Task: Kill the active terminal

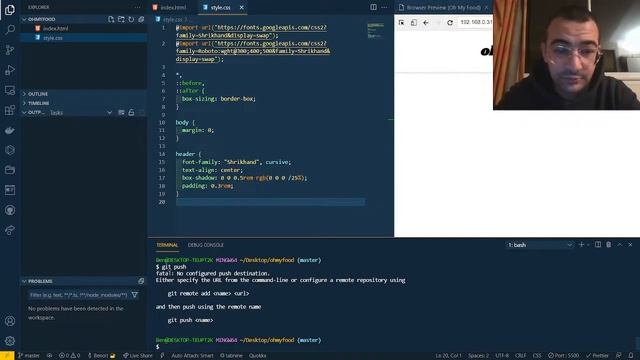Action: click(609, 244)
